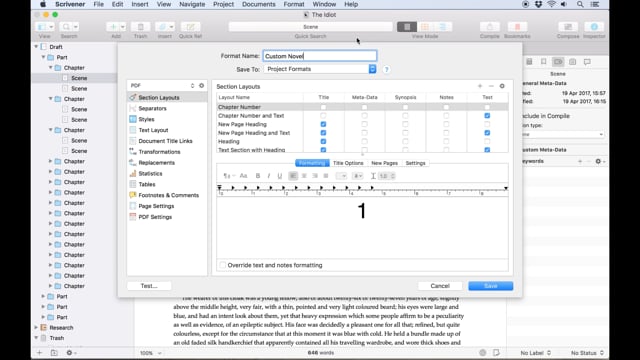Switch to corkboard view mode icon

pyautogui.click(x=425, y=27)
